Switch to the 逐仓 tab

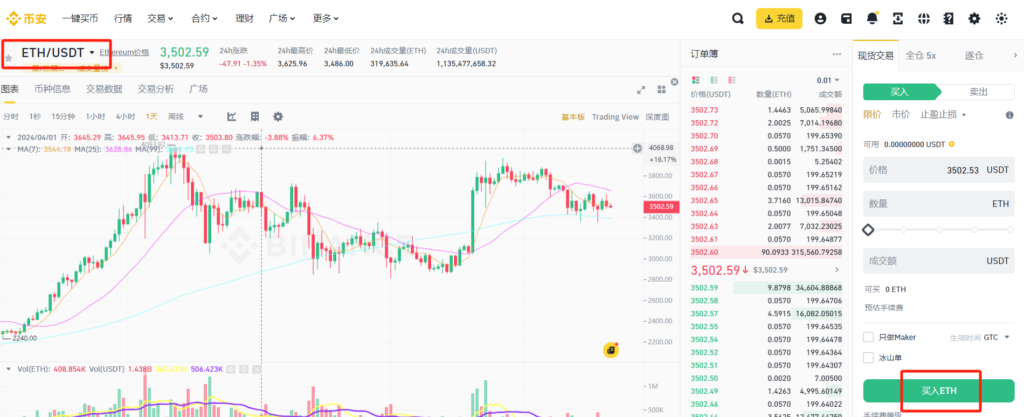click(974, 55)
